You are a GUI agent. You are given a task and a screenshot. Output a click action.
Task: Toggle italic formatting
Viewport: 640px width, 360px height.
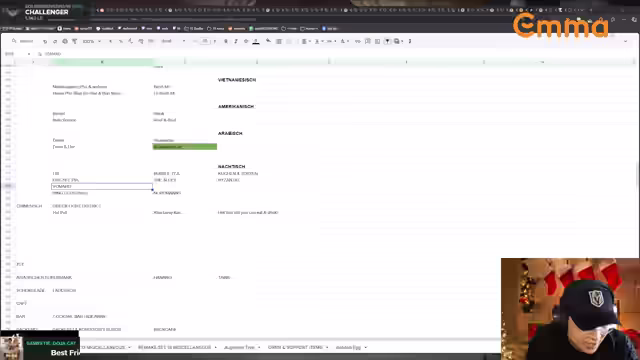coord(236,41)
